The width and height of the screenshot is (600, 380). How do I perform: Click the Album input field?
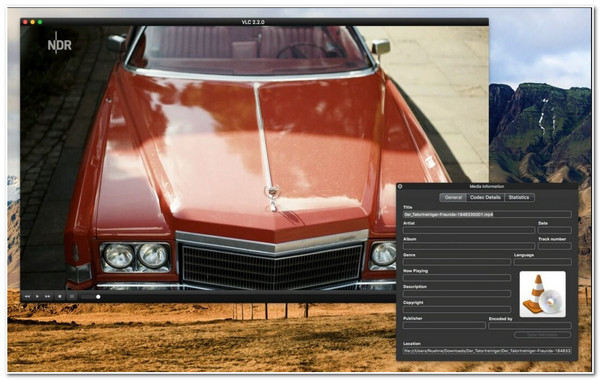469,246
